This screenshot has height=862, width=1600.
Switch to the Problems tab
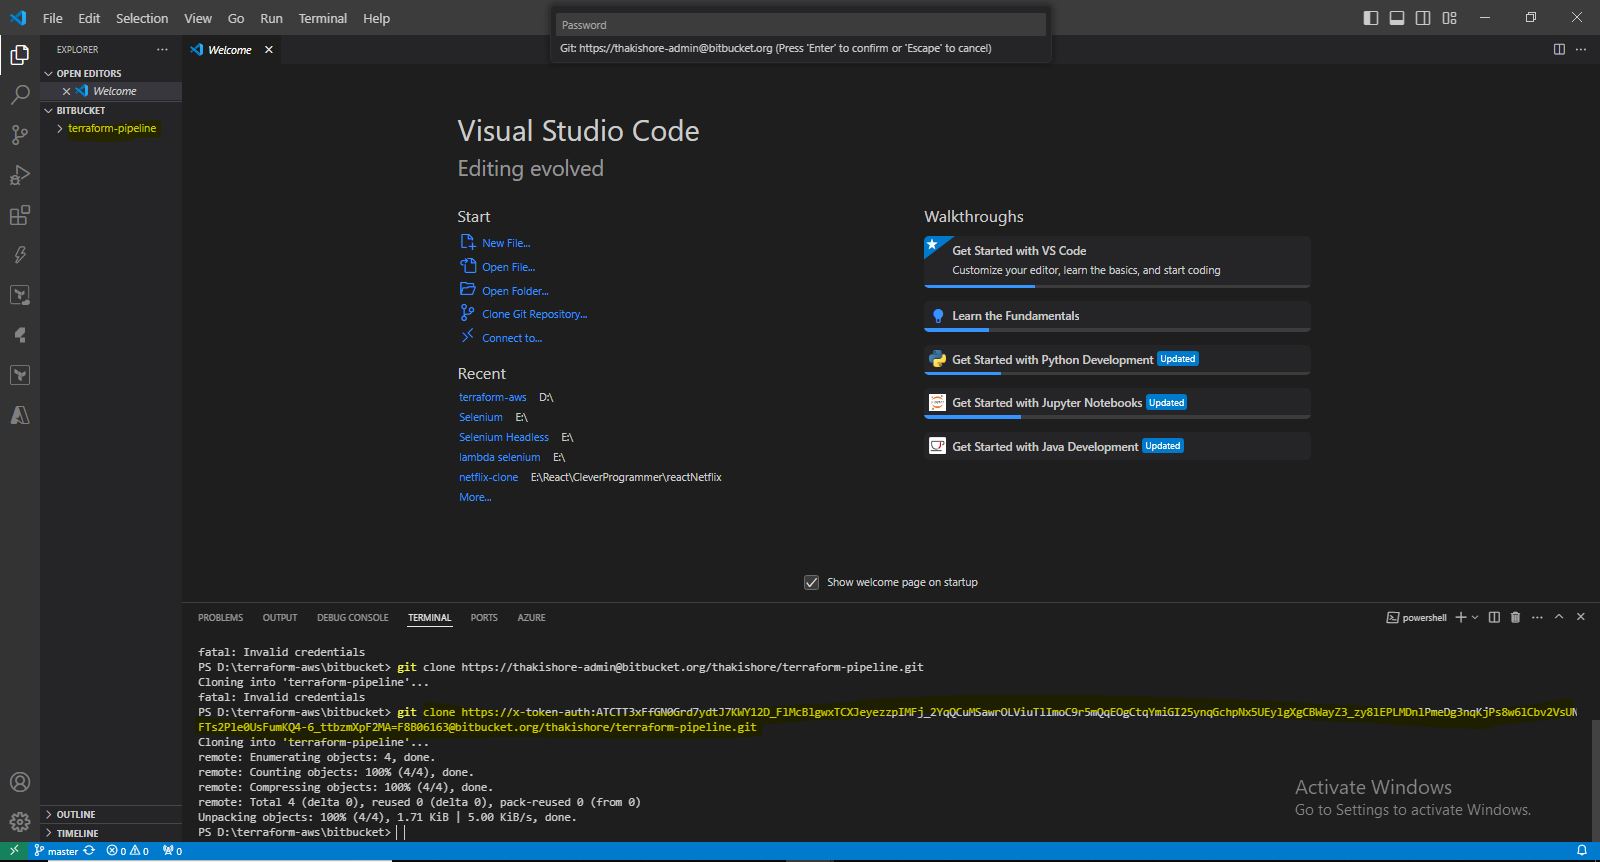coord(220,617)
